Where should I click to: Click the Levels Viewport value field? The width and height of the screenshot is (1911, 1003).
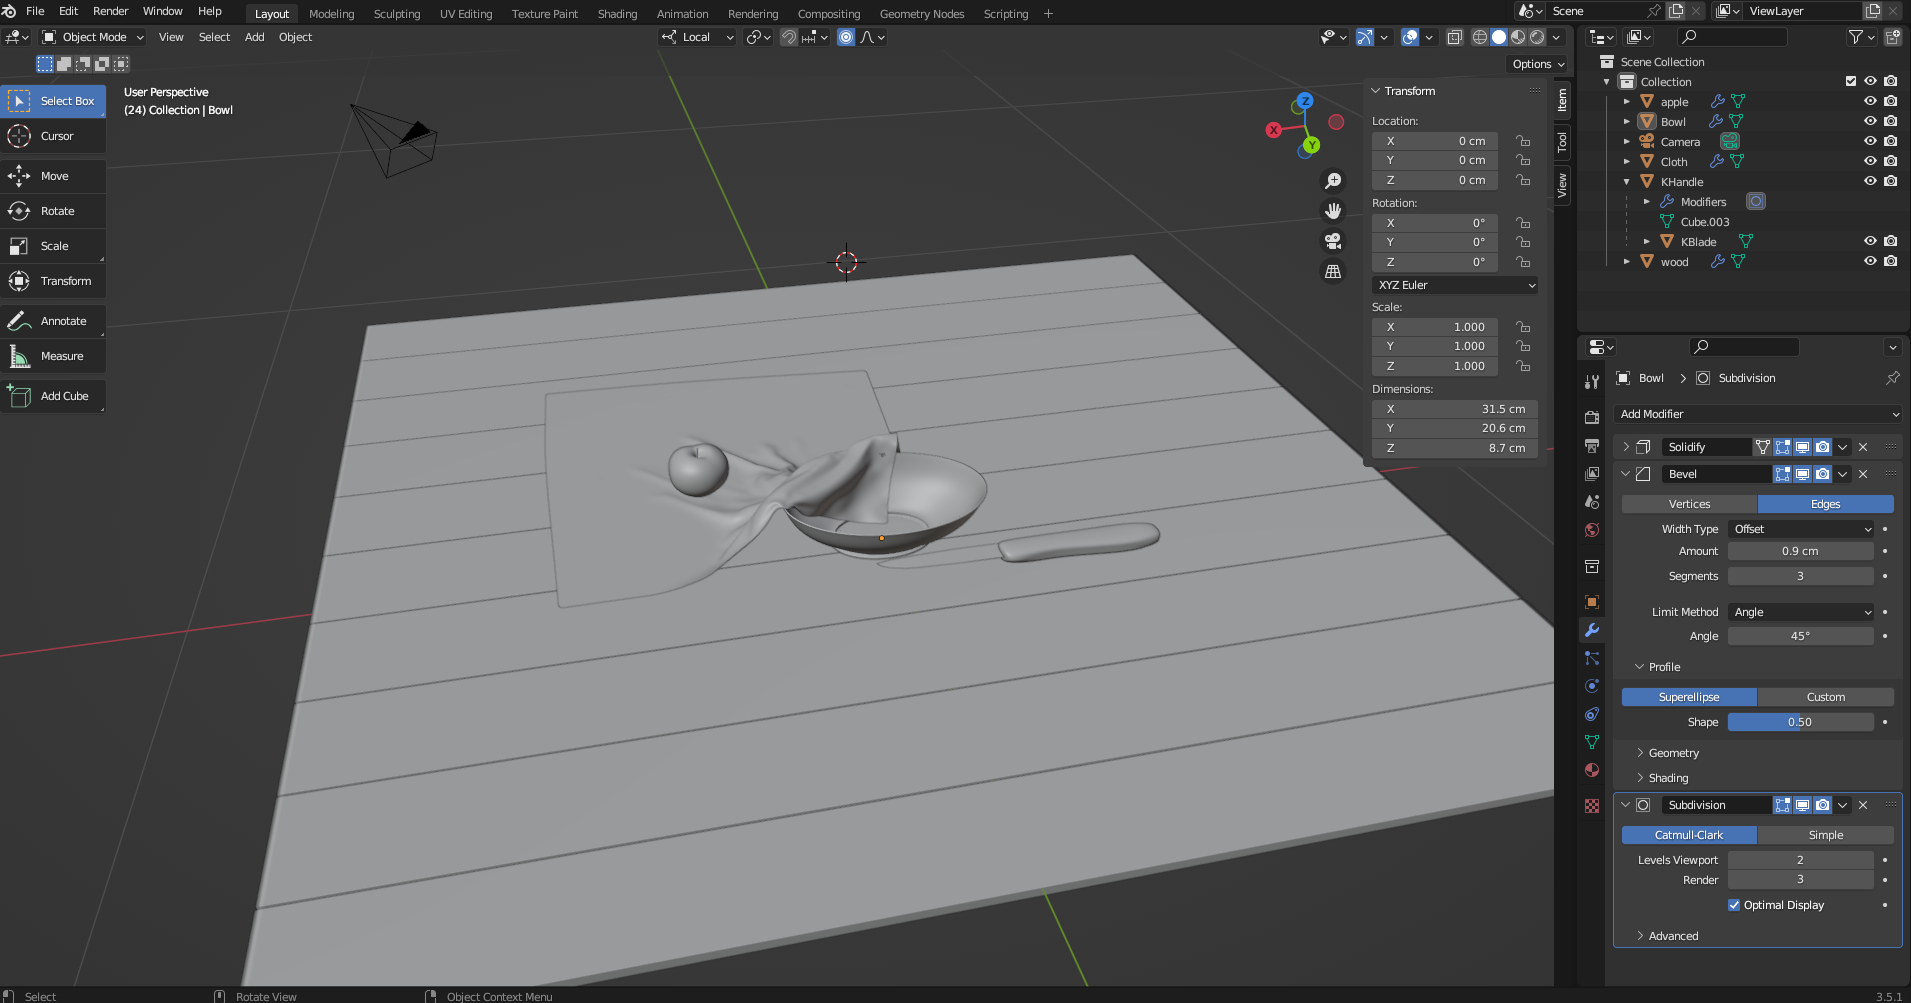coord(1801,860)
